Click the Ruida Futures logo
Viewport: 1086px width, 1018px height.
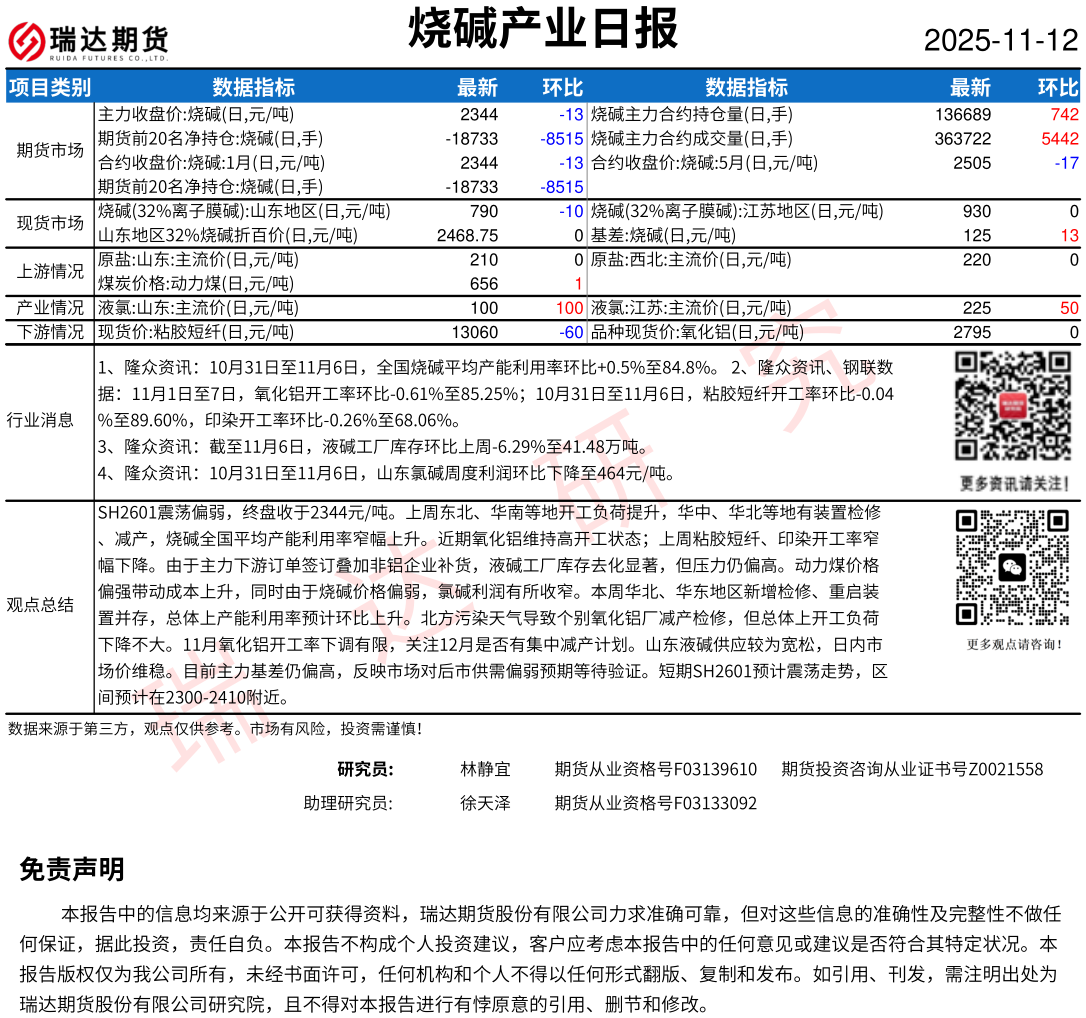click(x=88, y=41)
